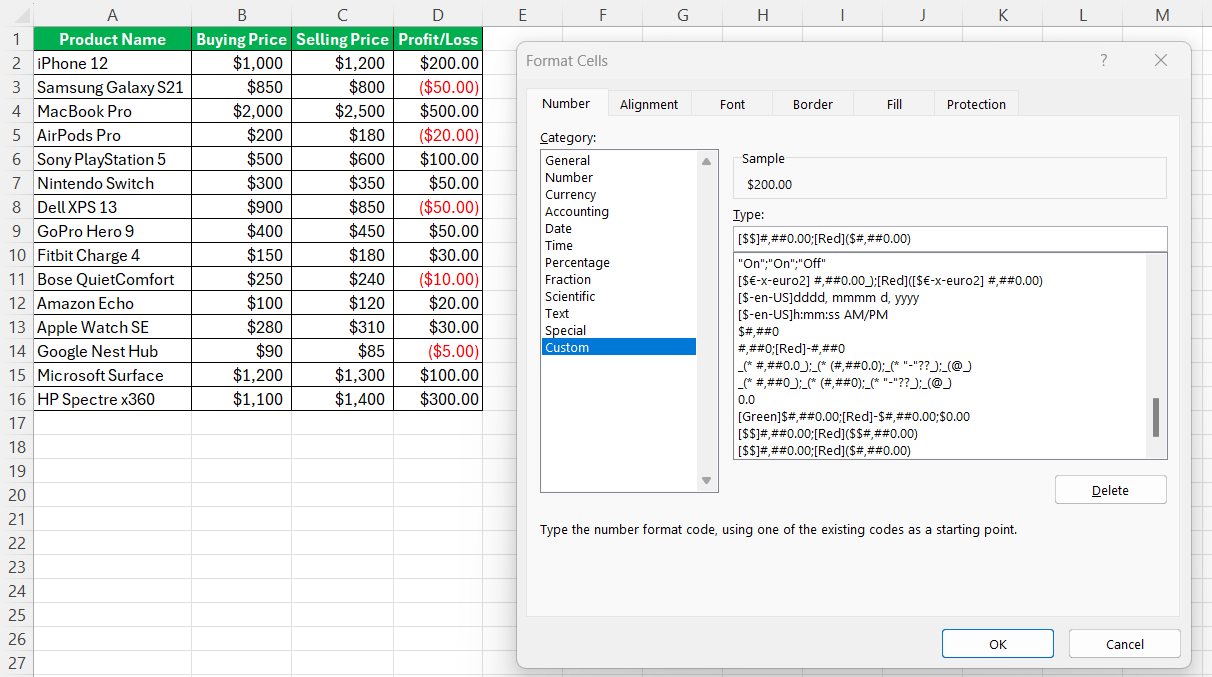Screen dimensions: 1212x677
Task: Select General in the Category list
Action: [618, 160]
